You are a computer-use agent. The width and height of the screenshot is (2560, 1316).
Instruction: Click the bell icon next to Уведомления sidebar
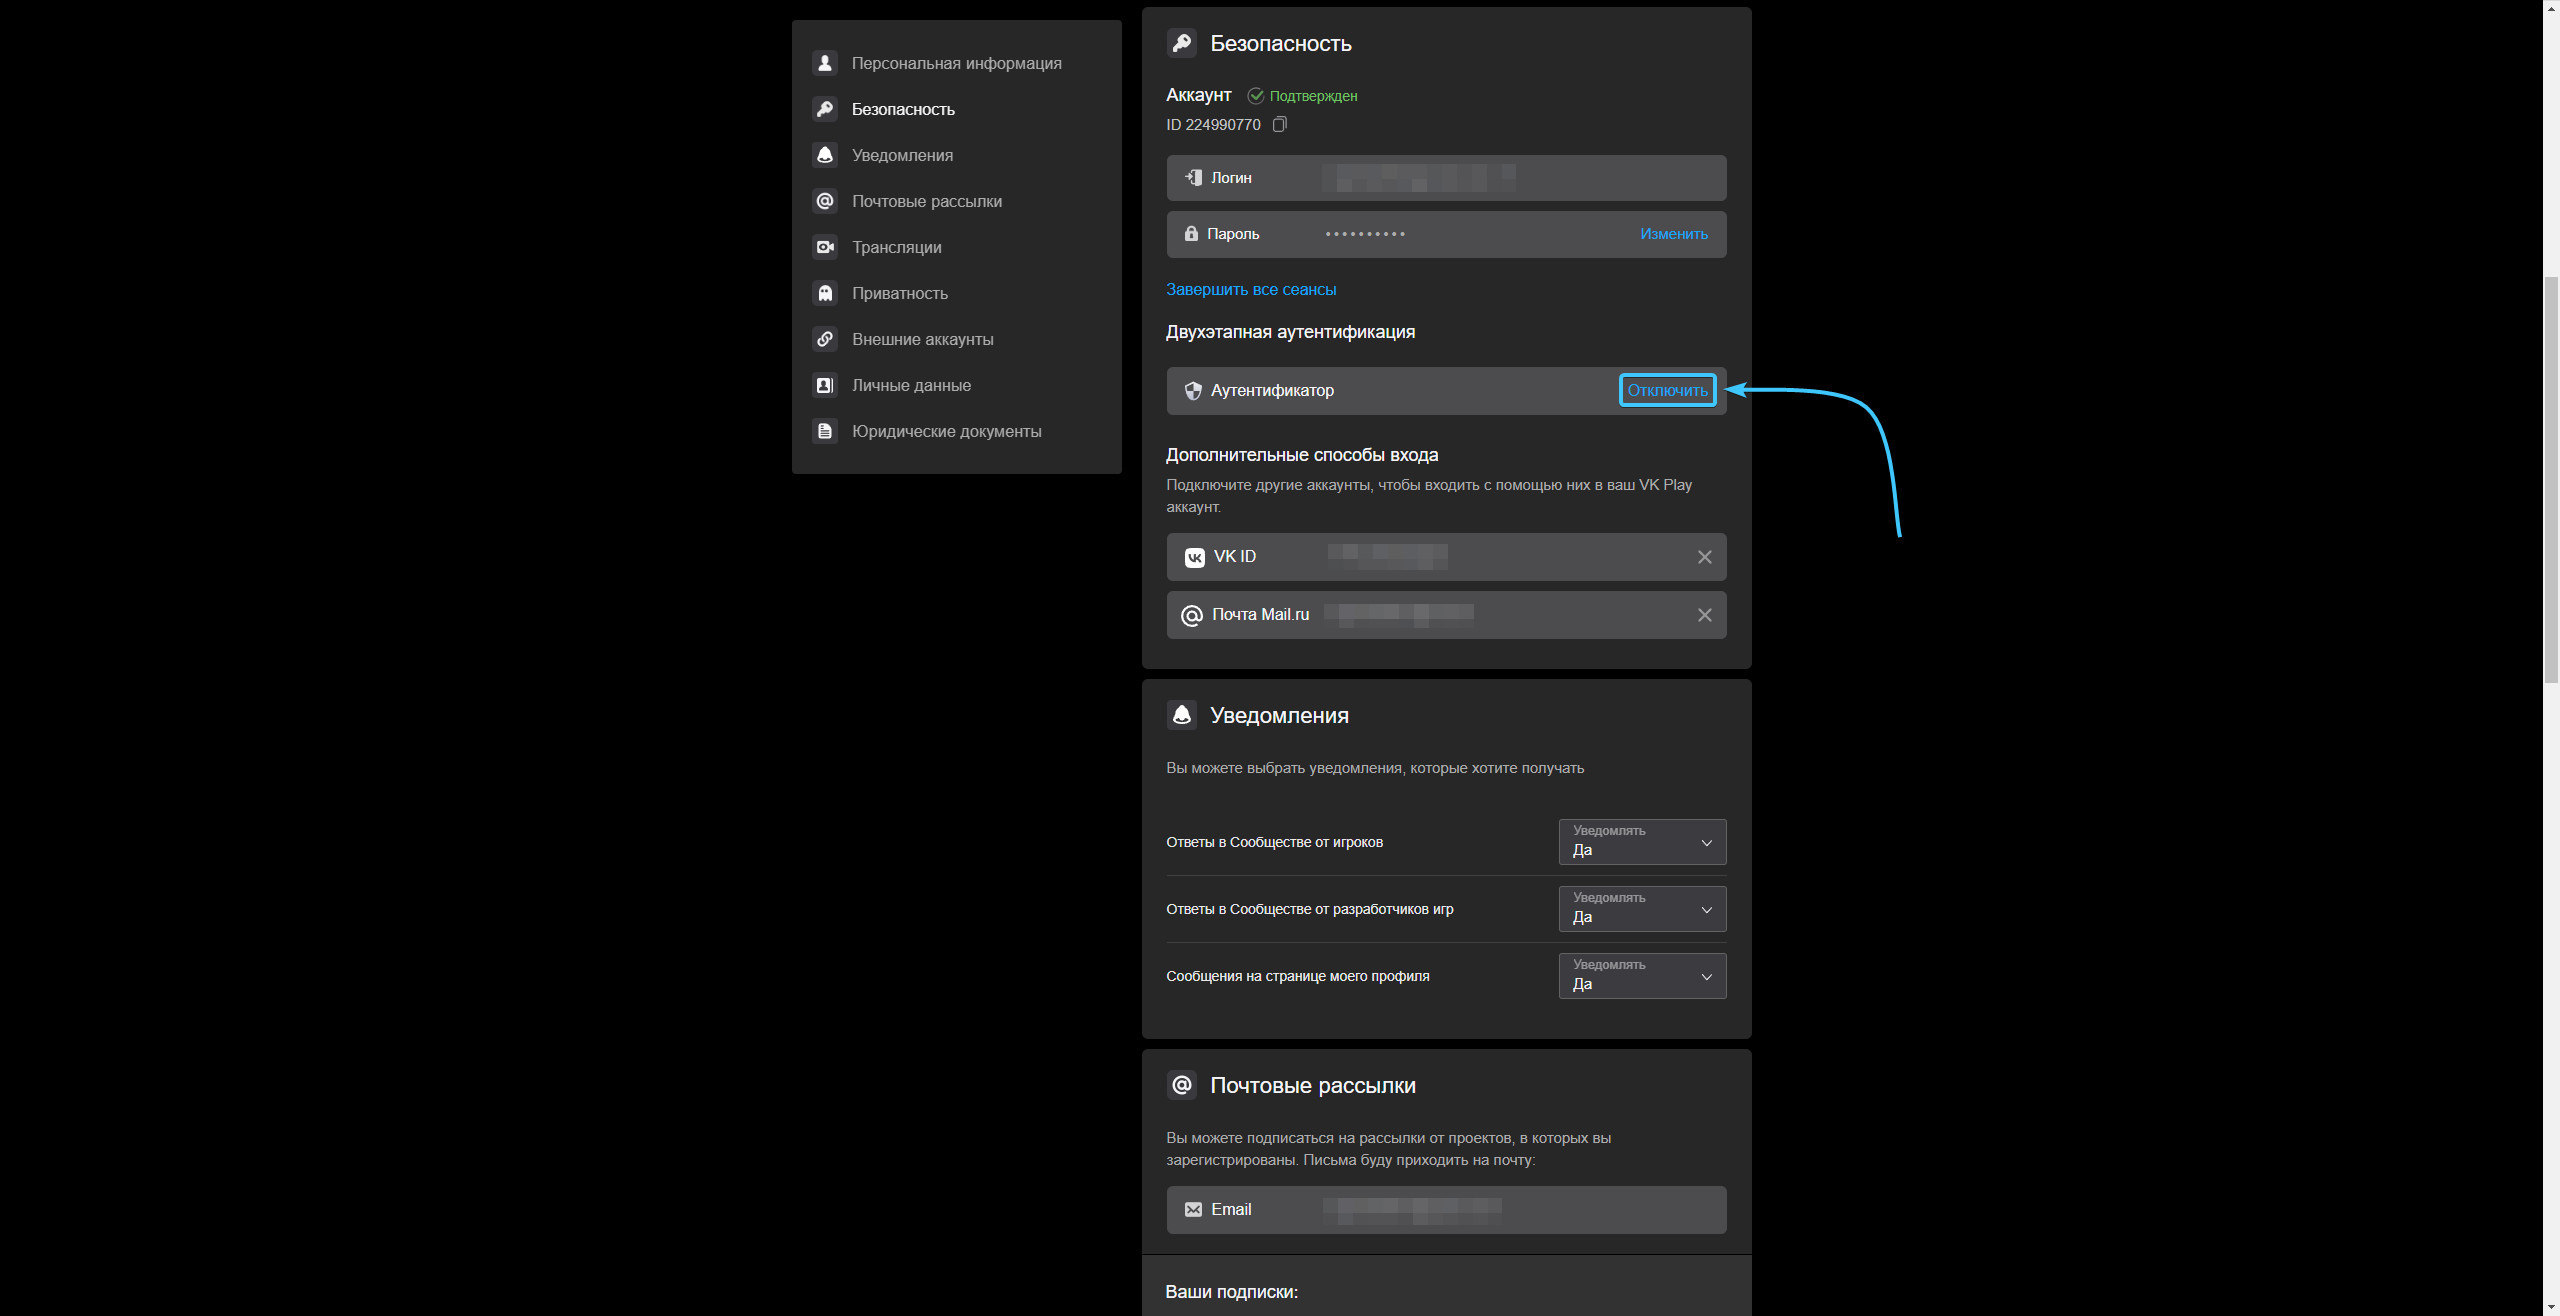tap(825, 155)
